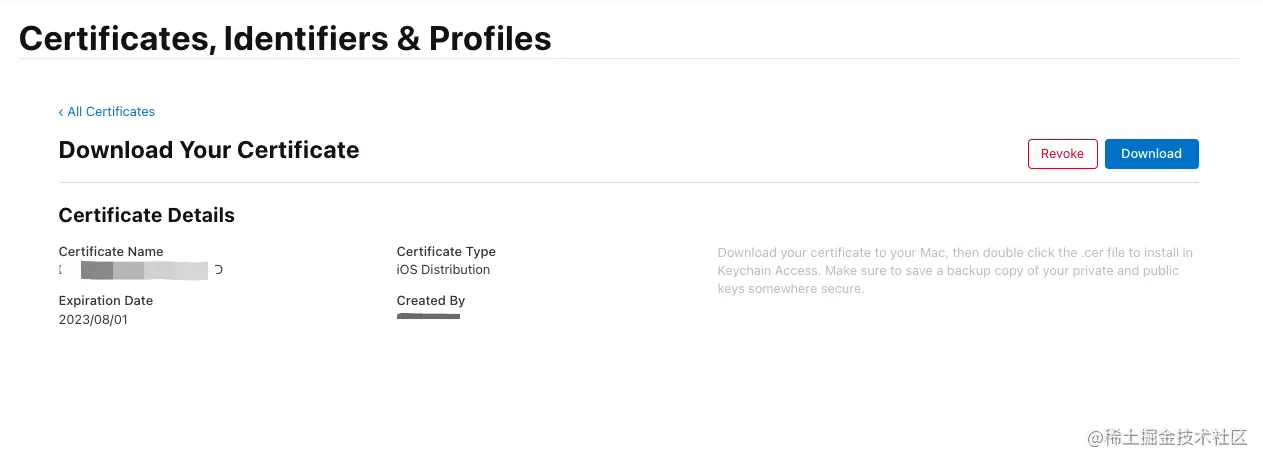Click the Certificate Name label
Screen dimensions: 1263x463
point(111,252)
